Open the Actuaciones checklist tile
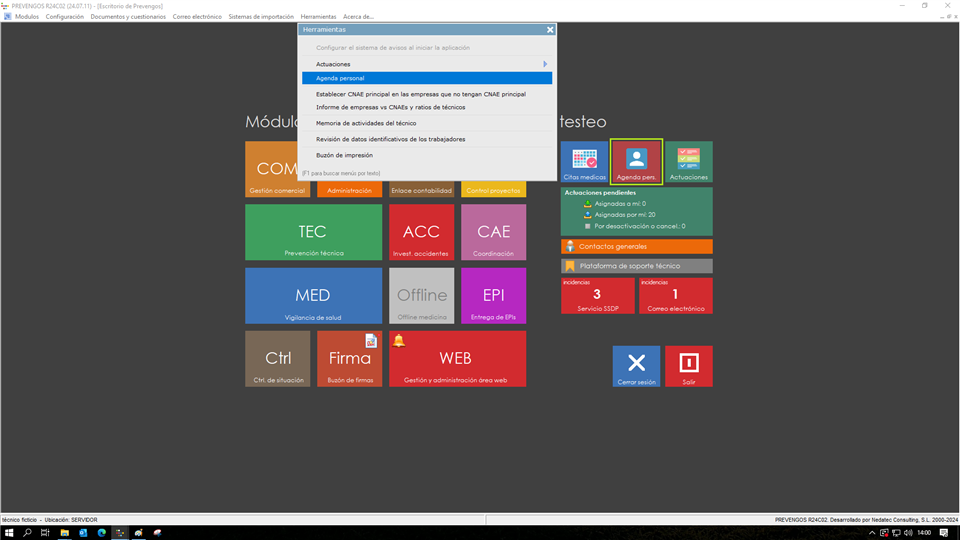 [688, 162]
